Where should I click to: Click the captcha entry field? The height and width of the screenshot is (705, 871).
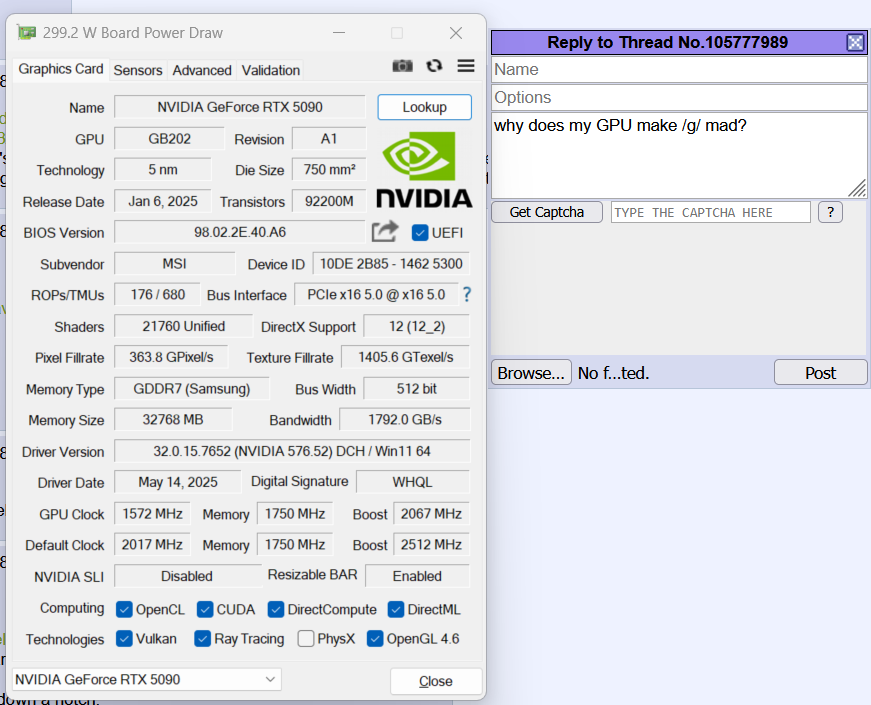(710, 212)
